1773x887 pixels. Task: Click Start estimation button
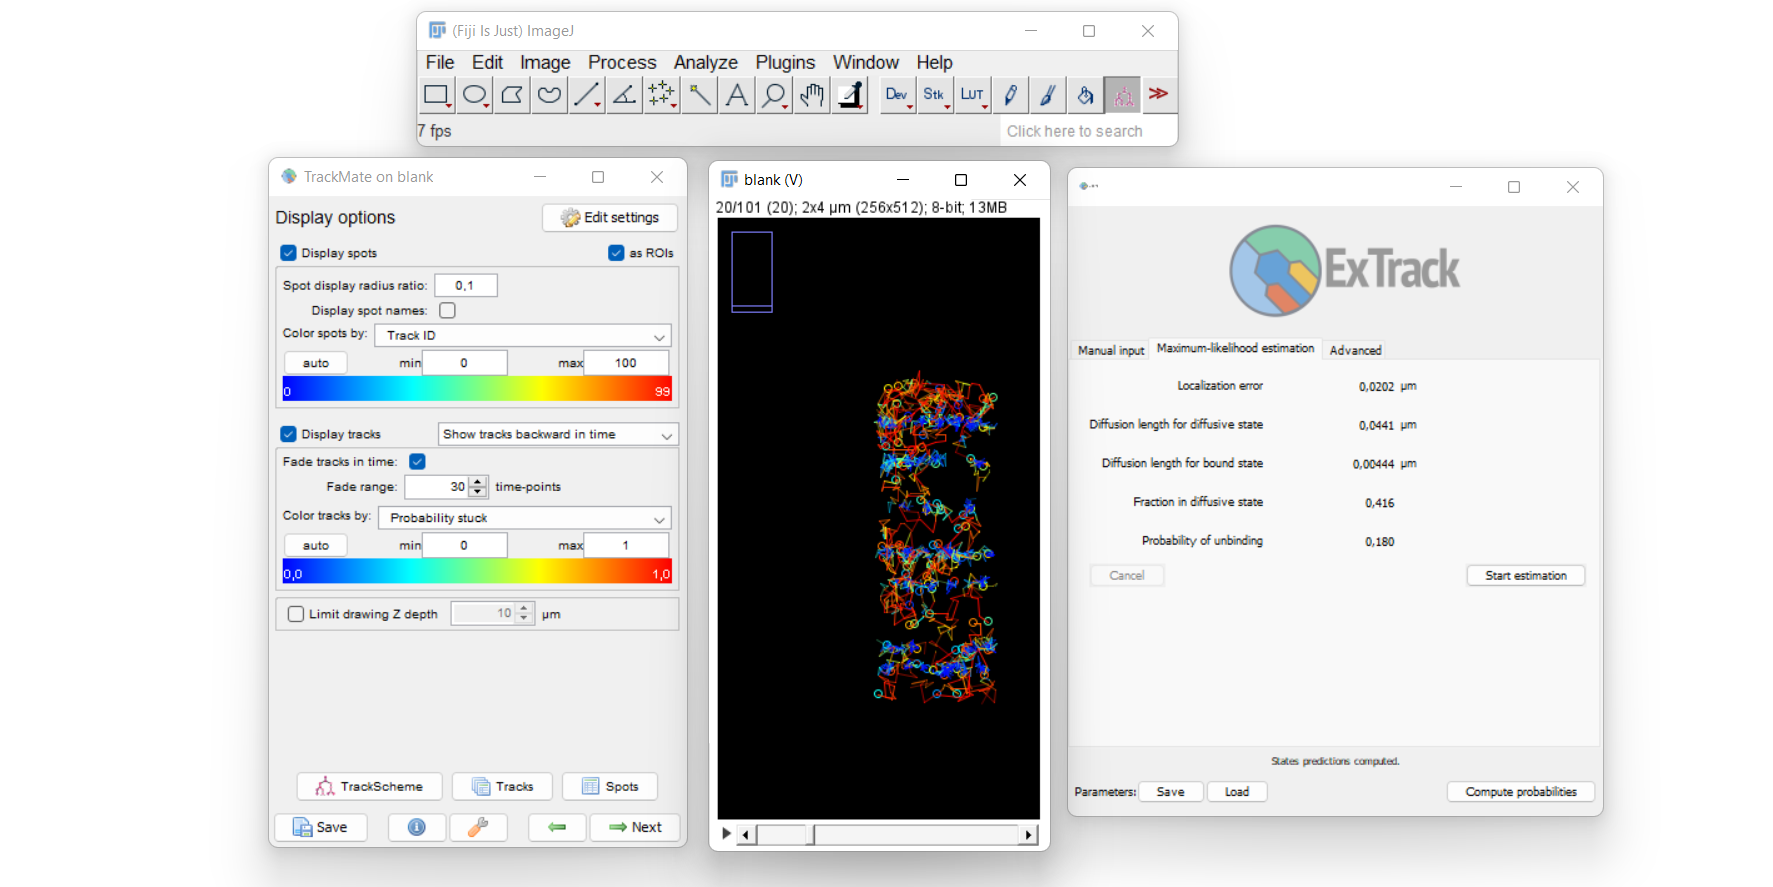tap(1526, 576)
